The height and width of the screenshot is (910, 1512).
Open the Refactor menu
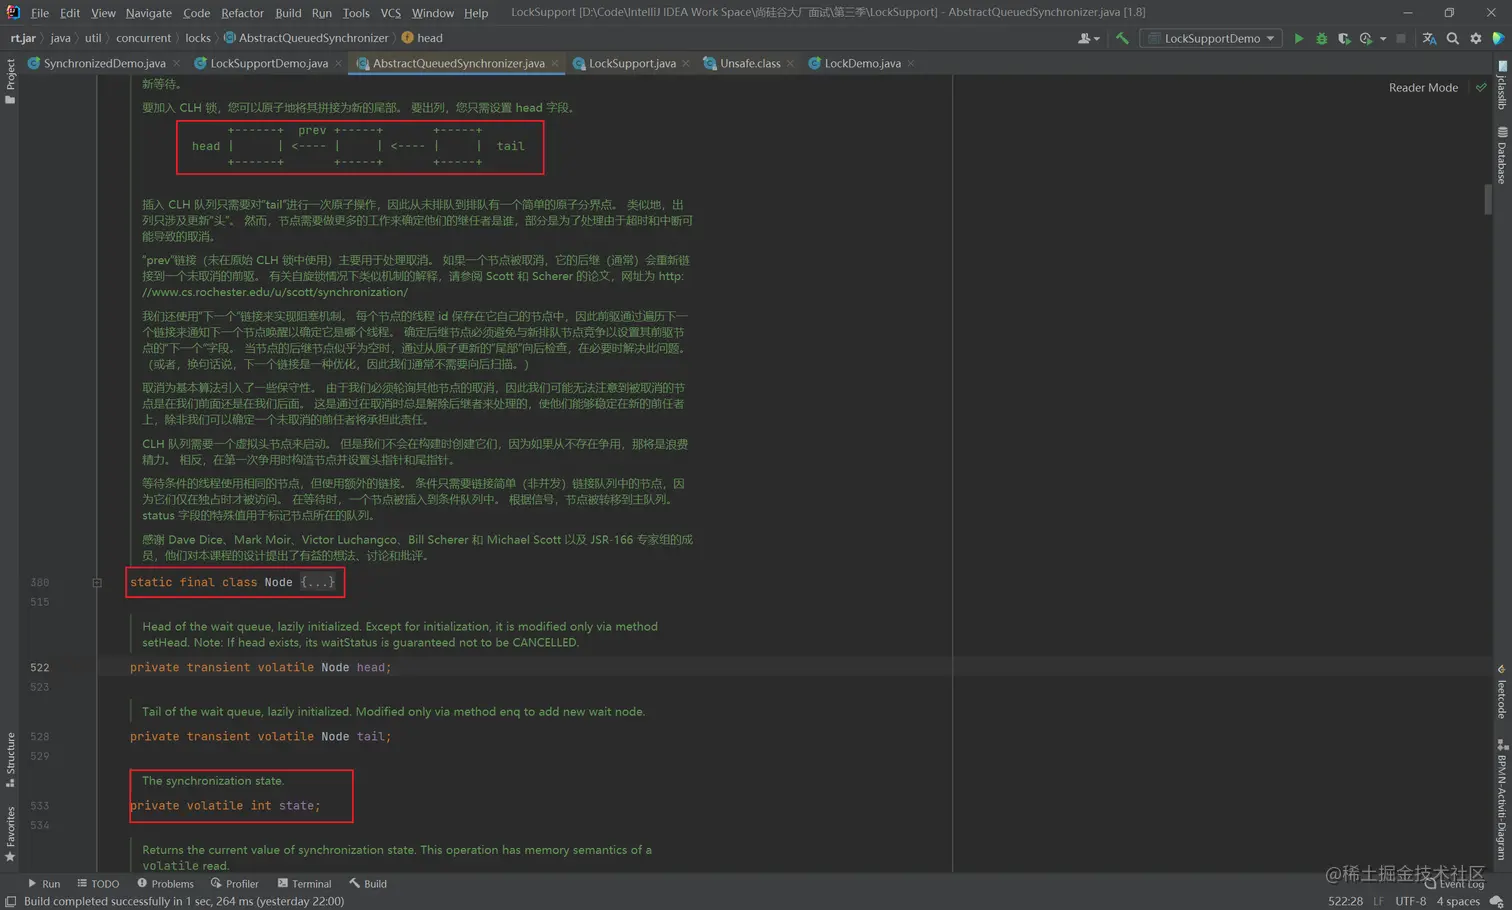click(242, 13)
